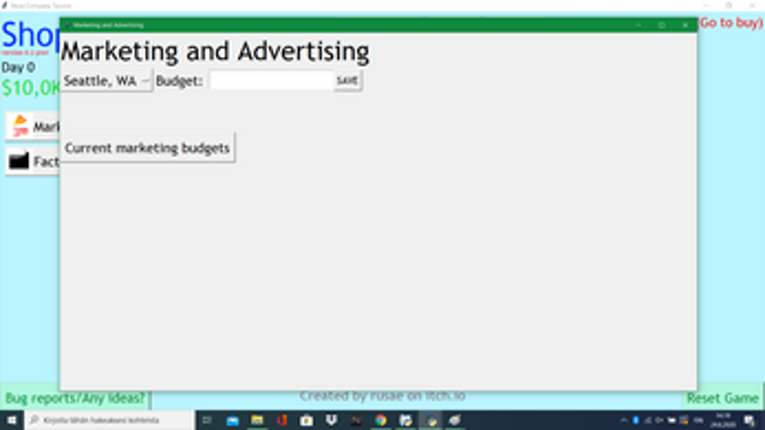The width and height of the screenshot is (765, 430).
Task: Minimize the Marketing and Advertising window
Action: click(x=638, y=25)
